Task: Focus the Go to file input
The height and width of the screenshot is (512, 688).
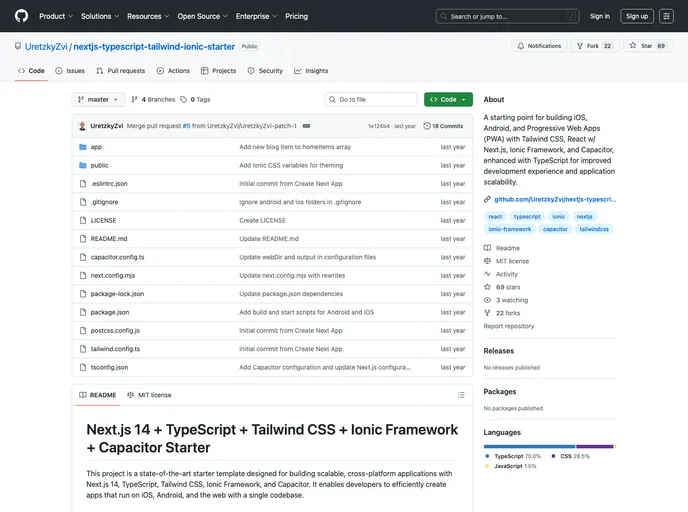Action: (x=371, y=100)
